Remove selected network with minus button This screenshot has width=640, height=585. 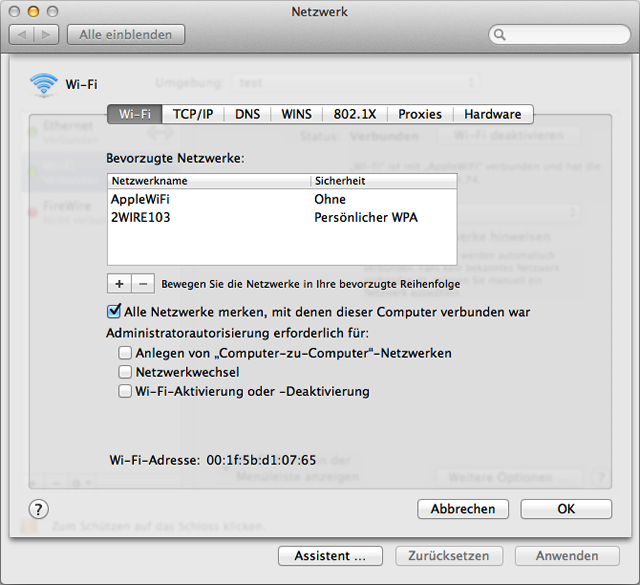coord(143,284)
